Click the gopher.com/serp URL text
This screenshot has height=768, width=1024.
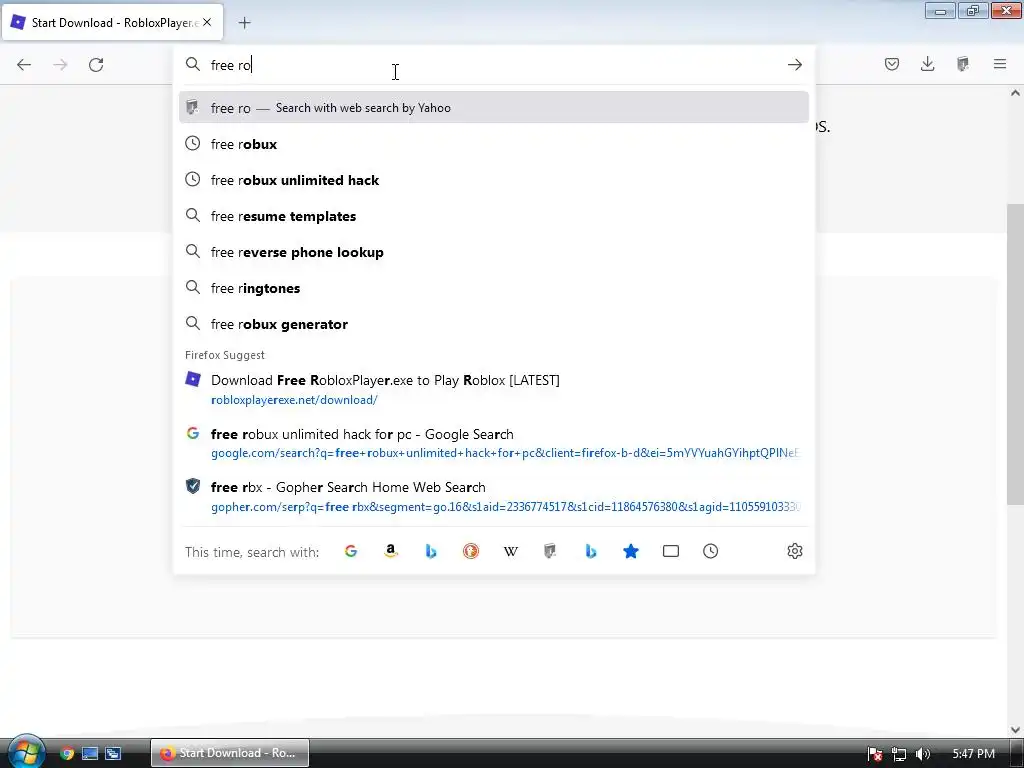click(x=505, y=507)
